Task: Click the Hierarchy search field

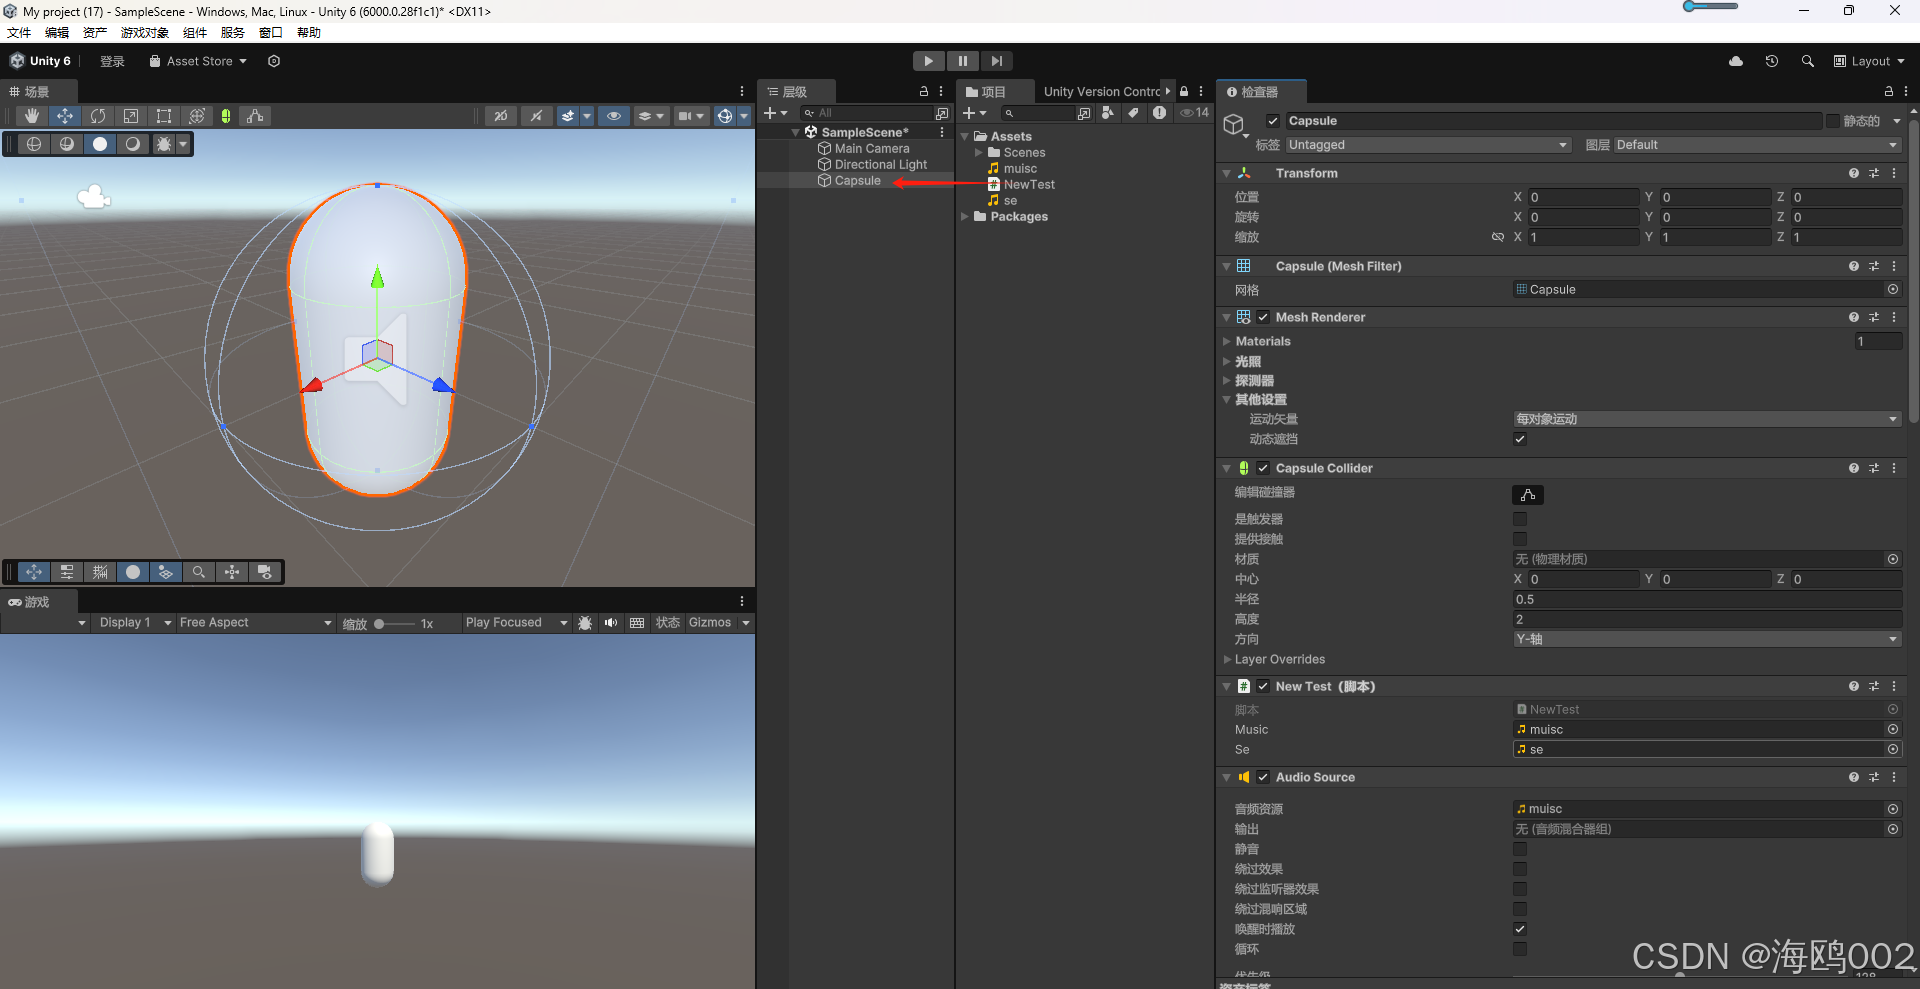Action: click(x=867, y=113)
